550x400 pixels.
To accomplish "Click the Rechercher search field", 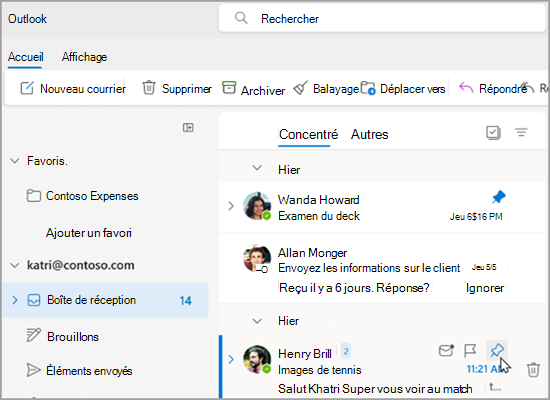I will pyautogui.click(x=382, y=18).
